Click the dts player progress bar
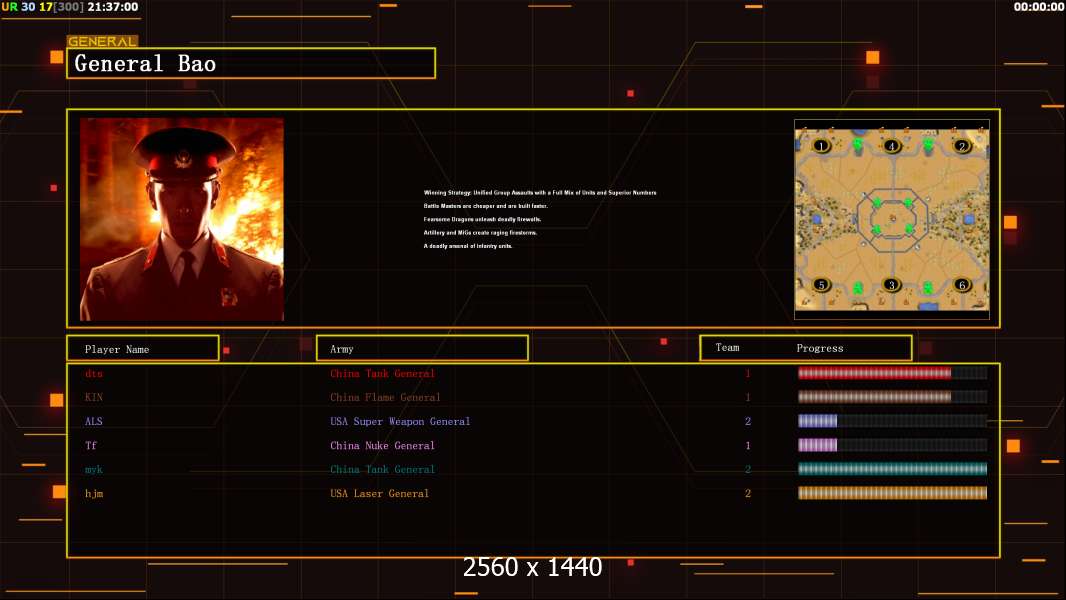Screen dimensions: 1066x600 coord(892,373)
